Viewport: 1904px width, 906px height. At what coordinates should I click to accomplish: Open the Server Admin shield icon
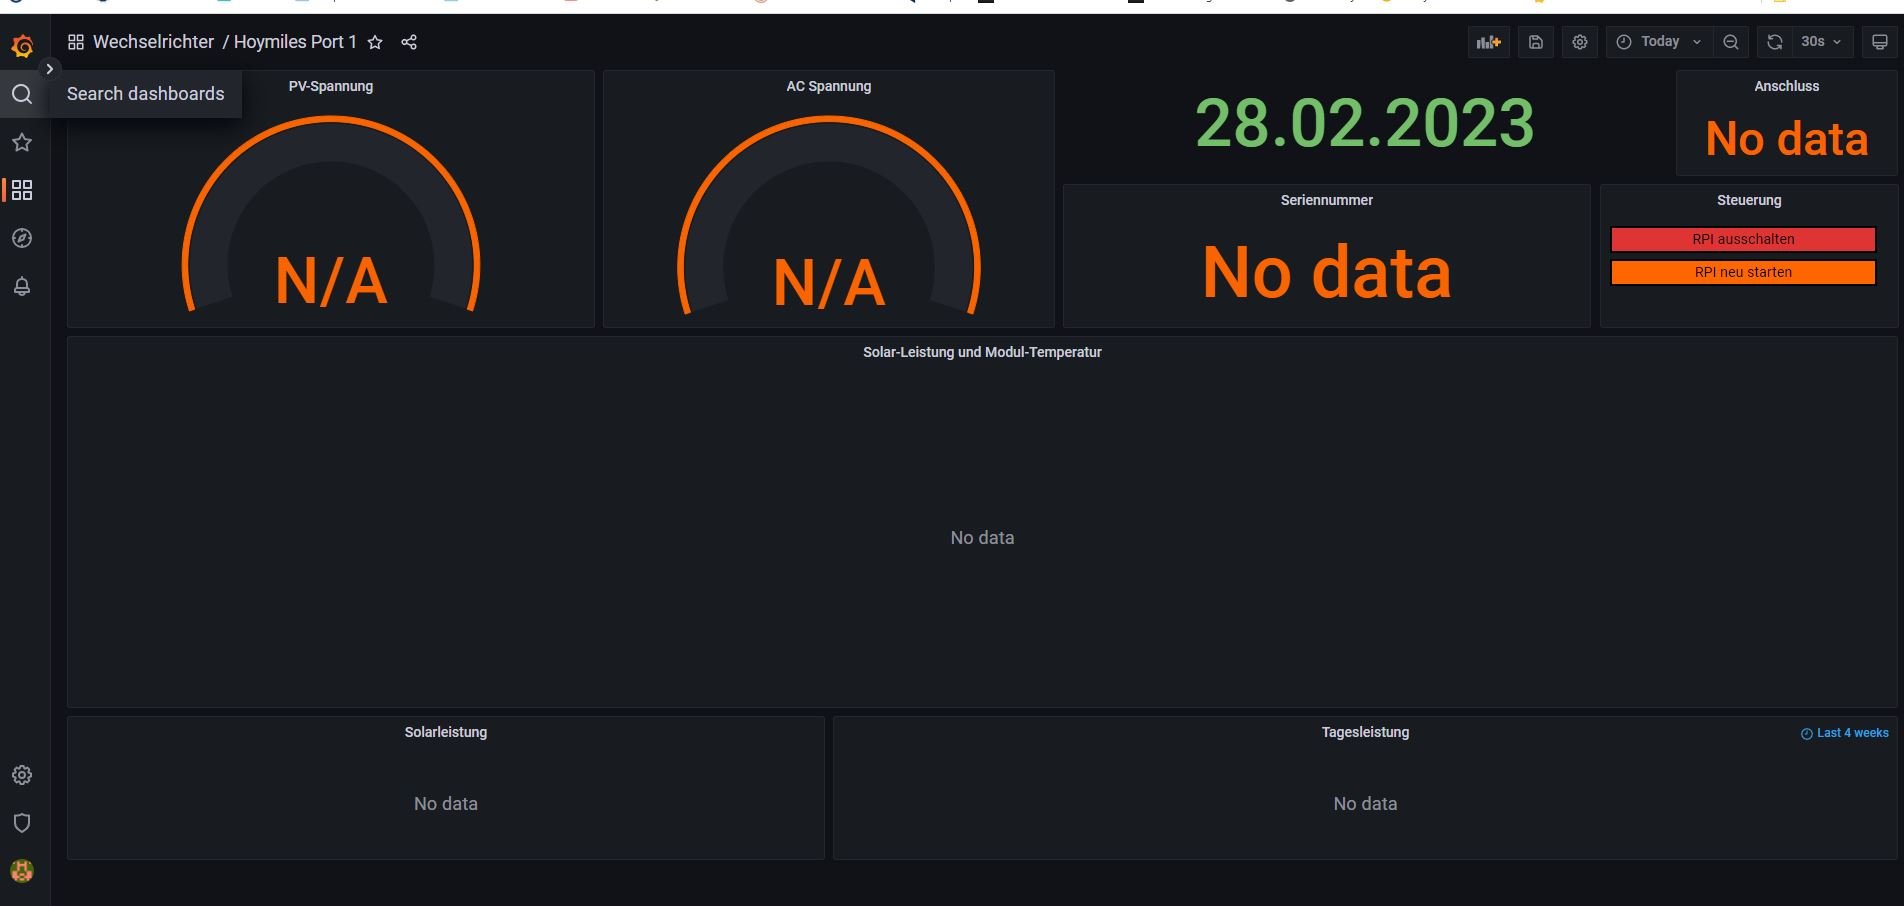point(22,823)
